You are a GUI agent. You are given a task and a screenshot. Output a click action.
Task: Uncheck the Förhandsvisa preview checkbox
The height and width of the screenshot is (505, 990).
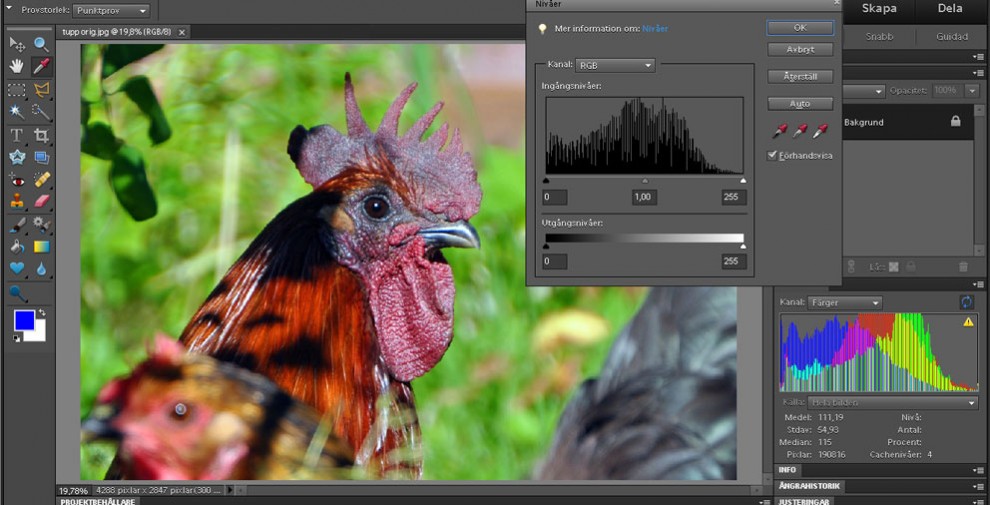coord(772,155)
